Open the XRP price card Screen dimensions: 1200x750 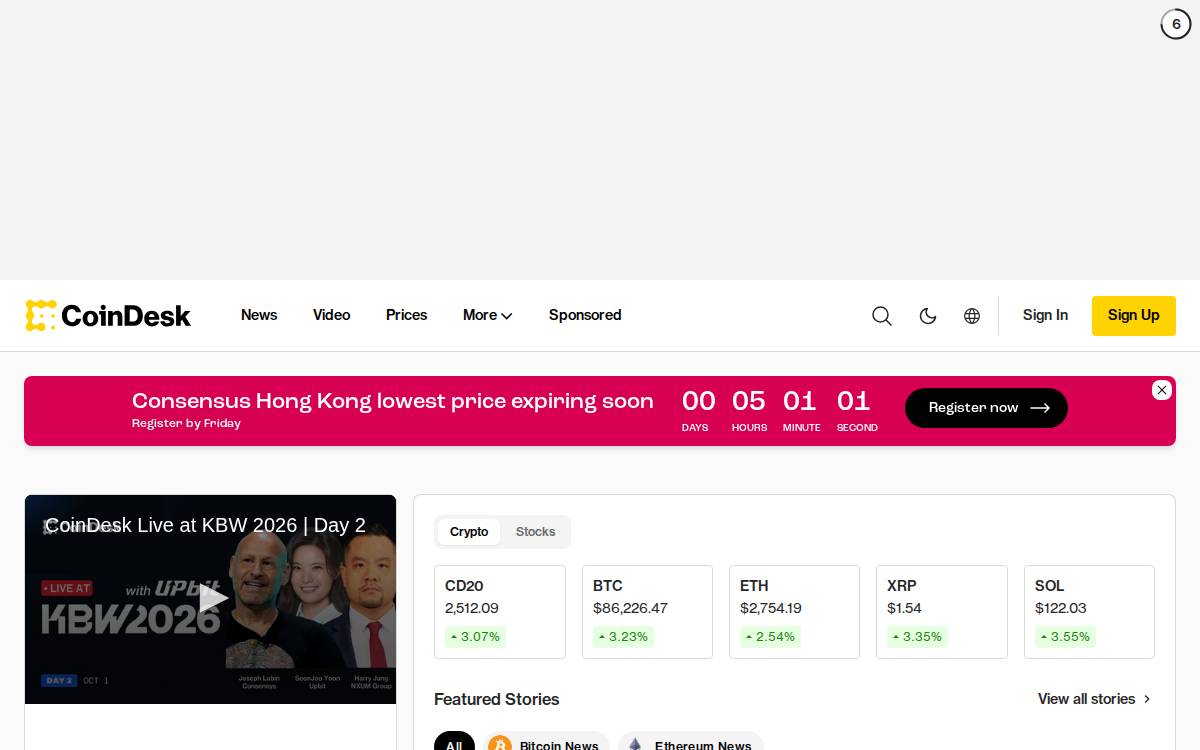942,612
